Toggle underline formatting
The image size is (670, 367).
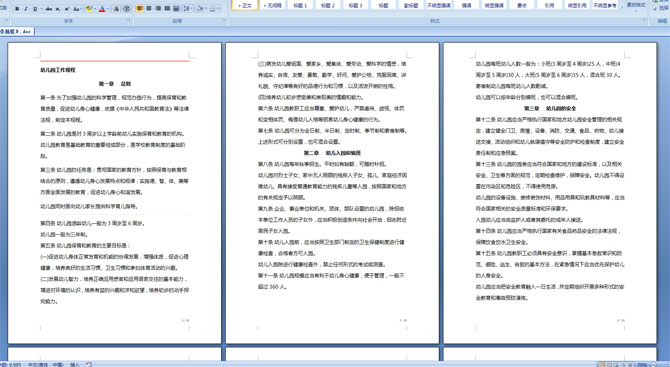point(35,9)
